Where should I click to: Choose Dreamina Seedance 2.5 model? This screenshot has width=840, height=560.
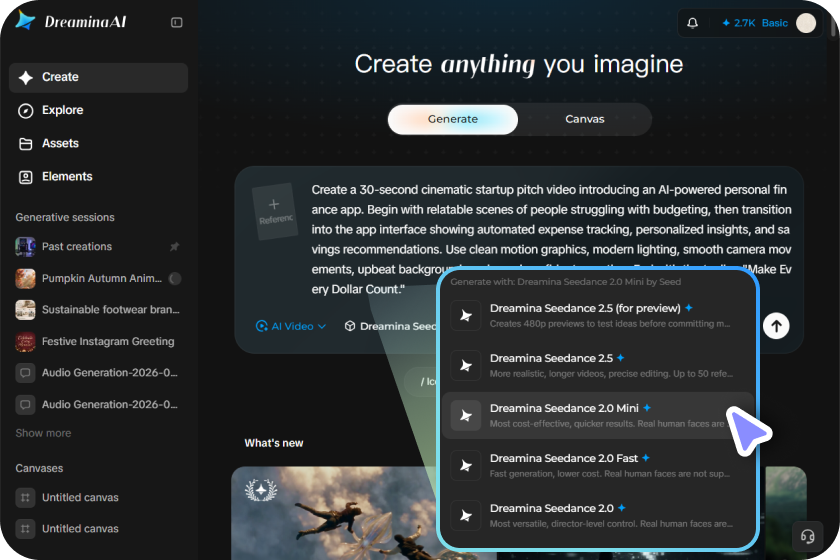(598, 365)
